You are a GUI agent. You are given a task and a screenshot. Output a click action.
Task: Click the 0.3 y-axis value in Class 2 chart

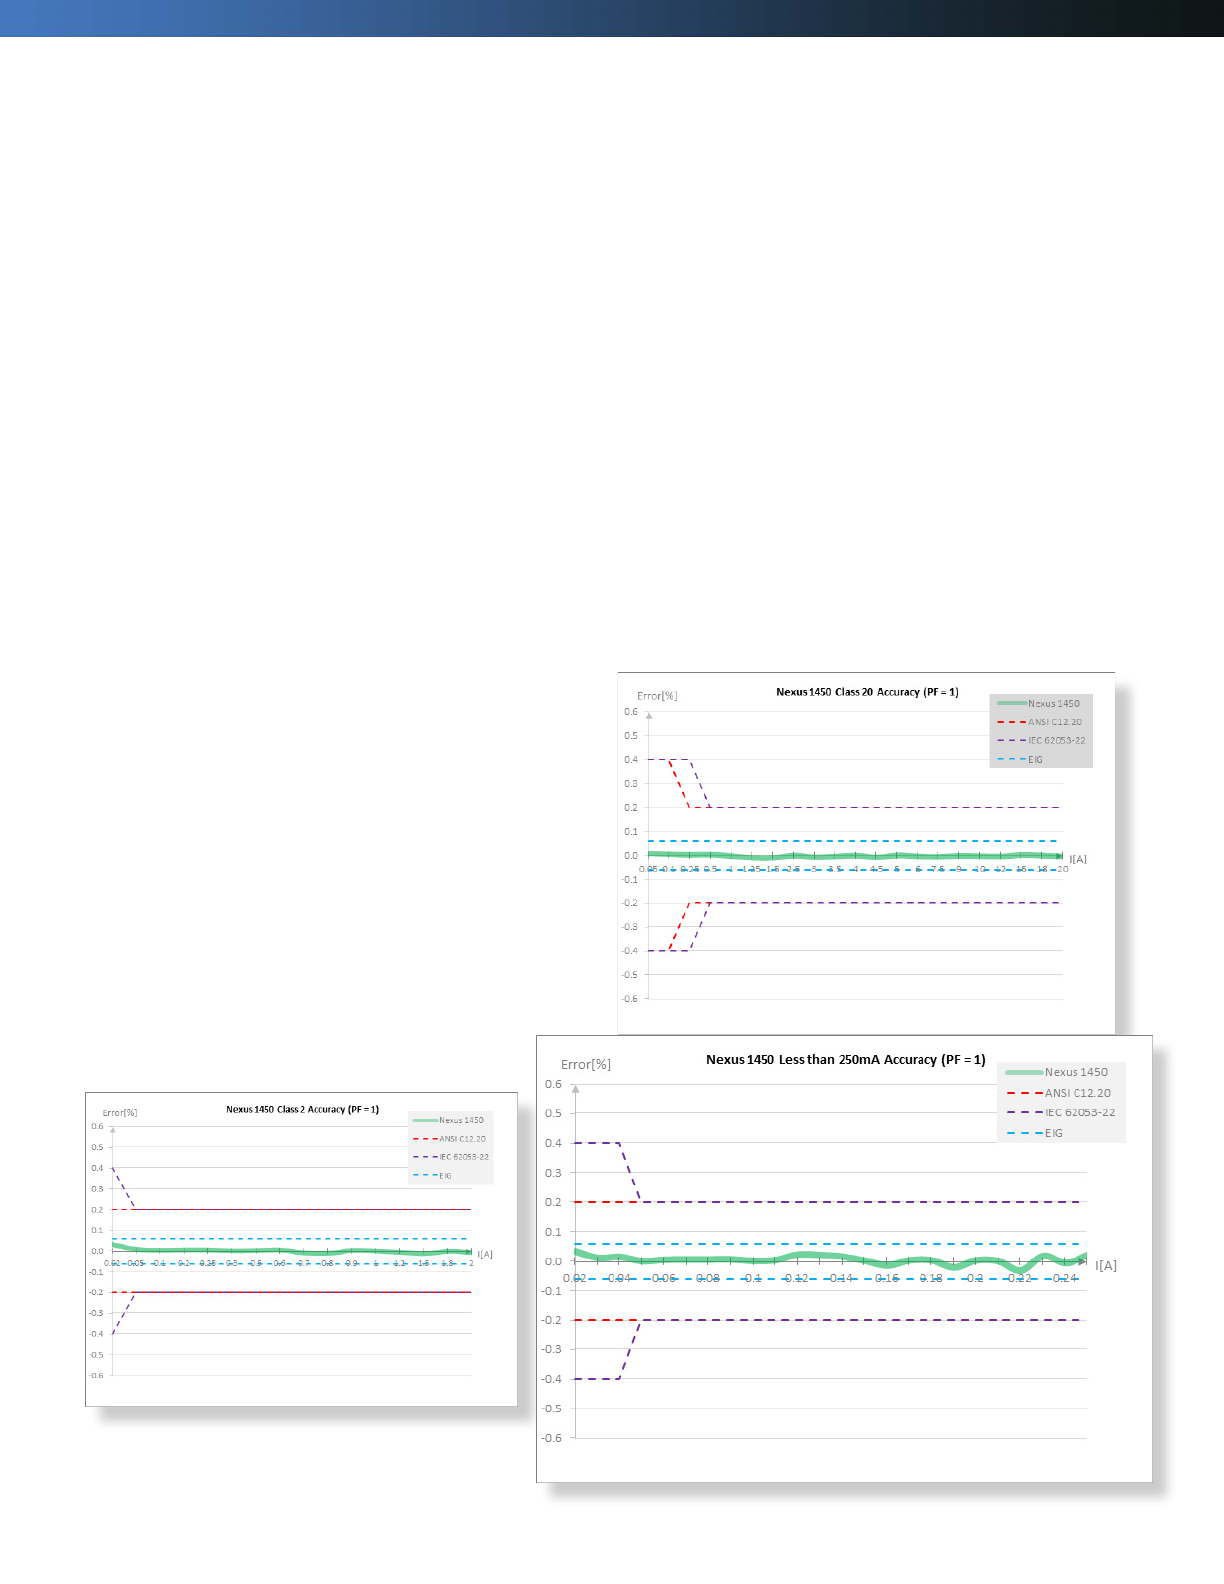click(x=97, y=1189)
